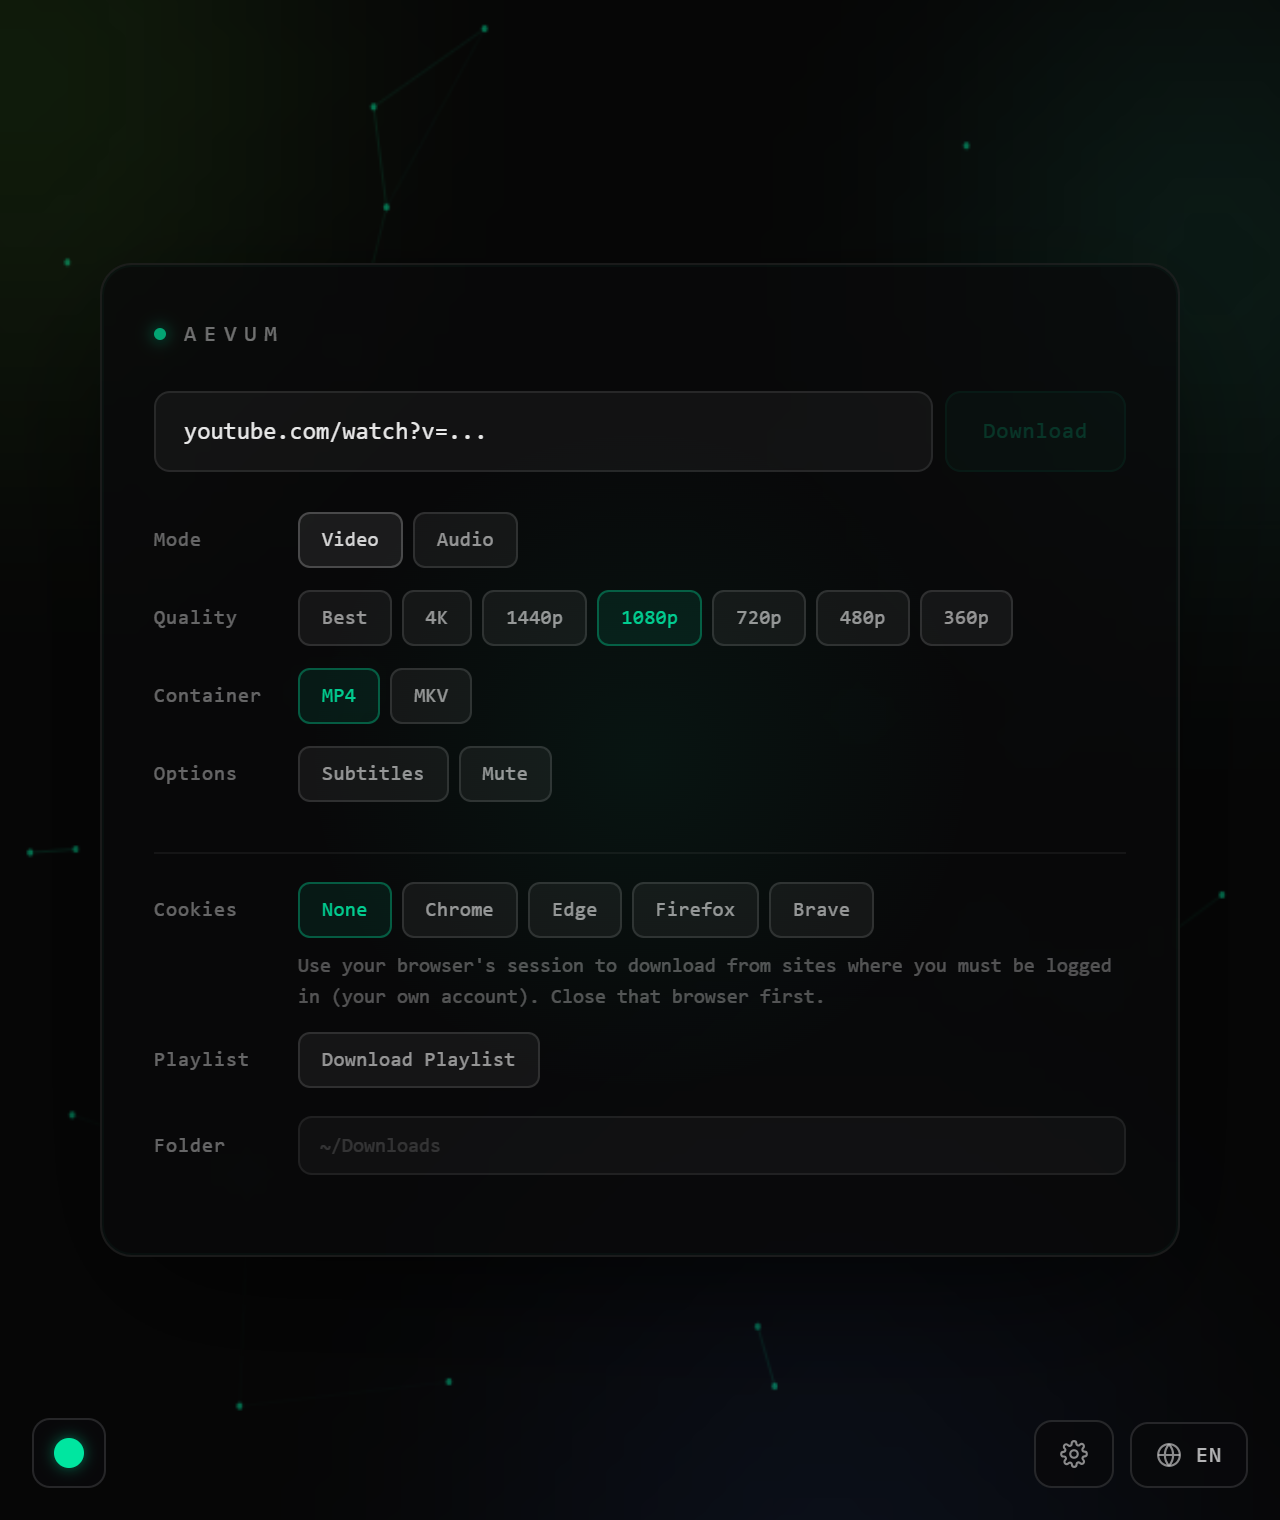Click the ~/Downloads folder field
The height and width of the screenshot is (1520, 1280).
click(711, 1146)
